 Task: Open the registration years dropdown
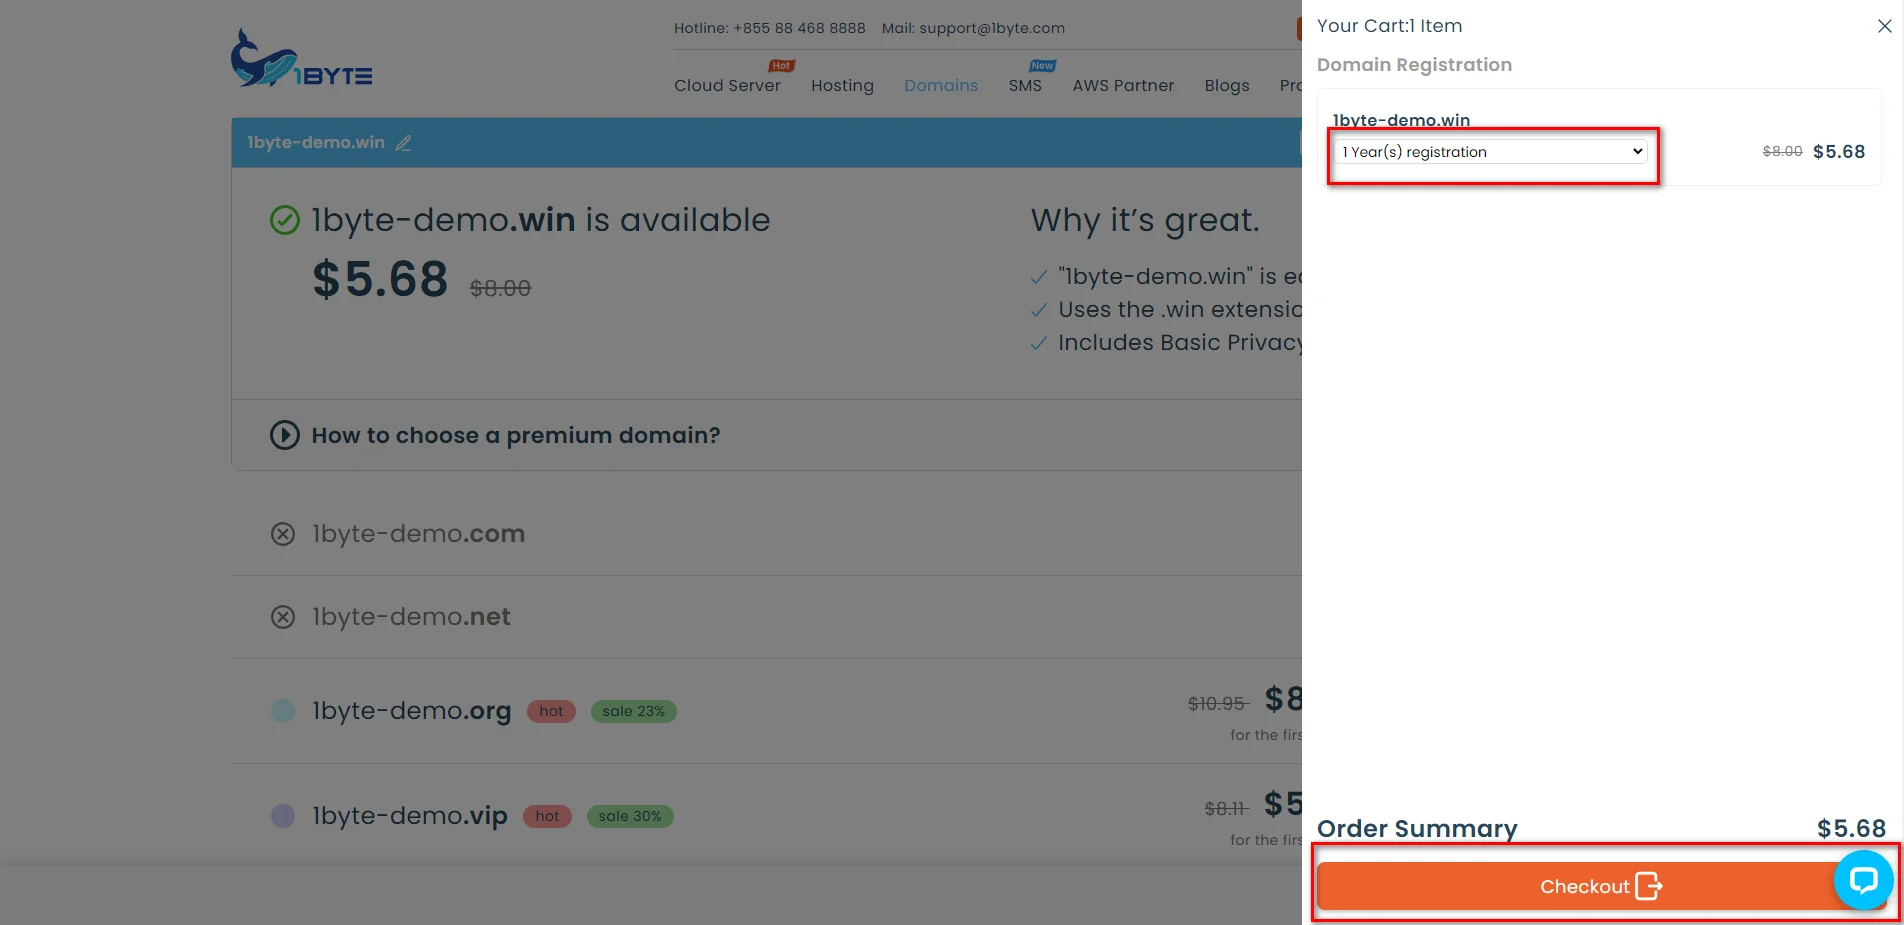coord(1490,152)
